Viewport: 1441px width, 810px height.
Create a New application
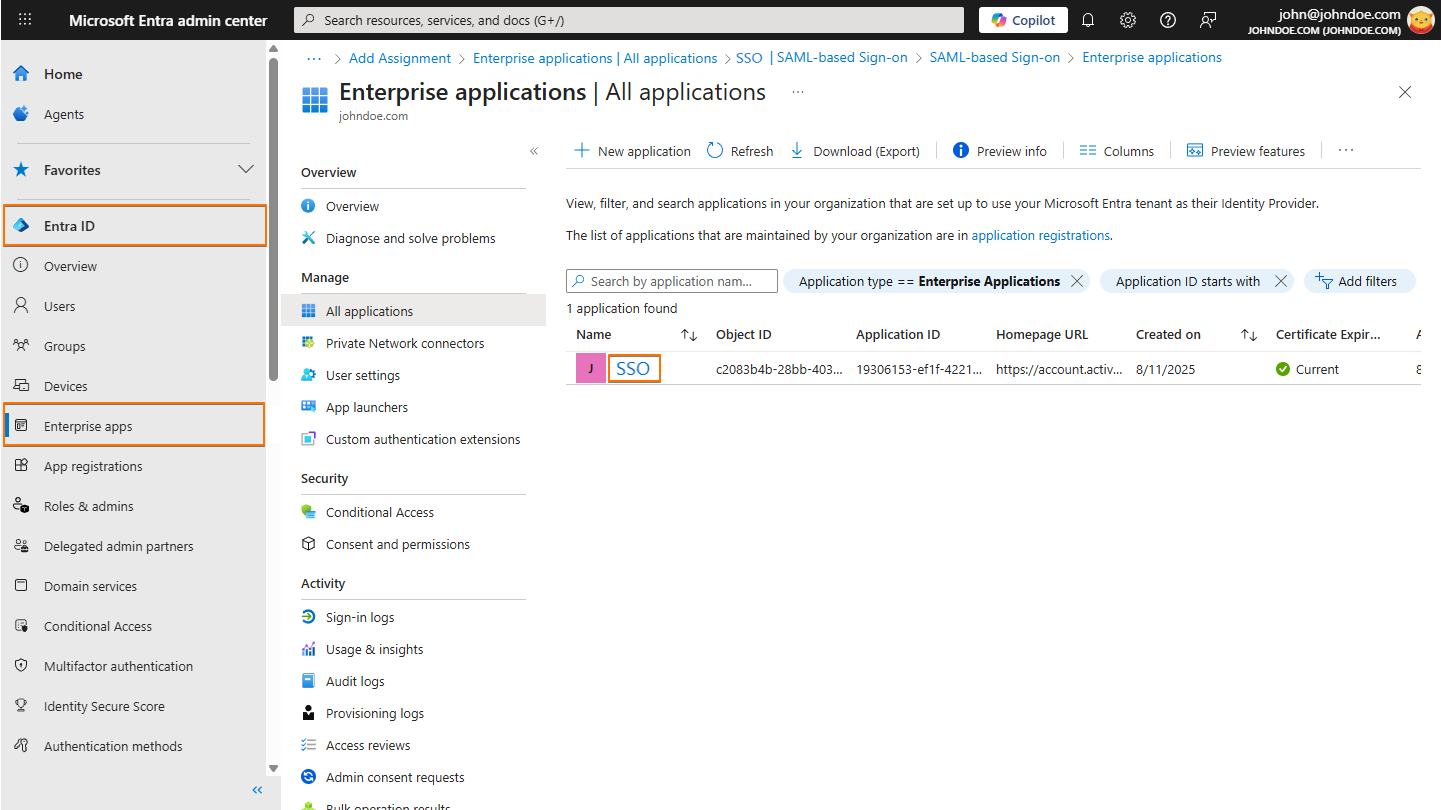tap(631, 150)
